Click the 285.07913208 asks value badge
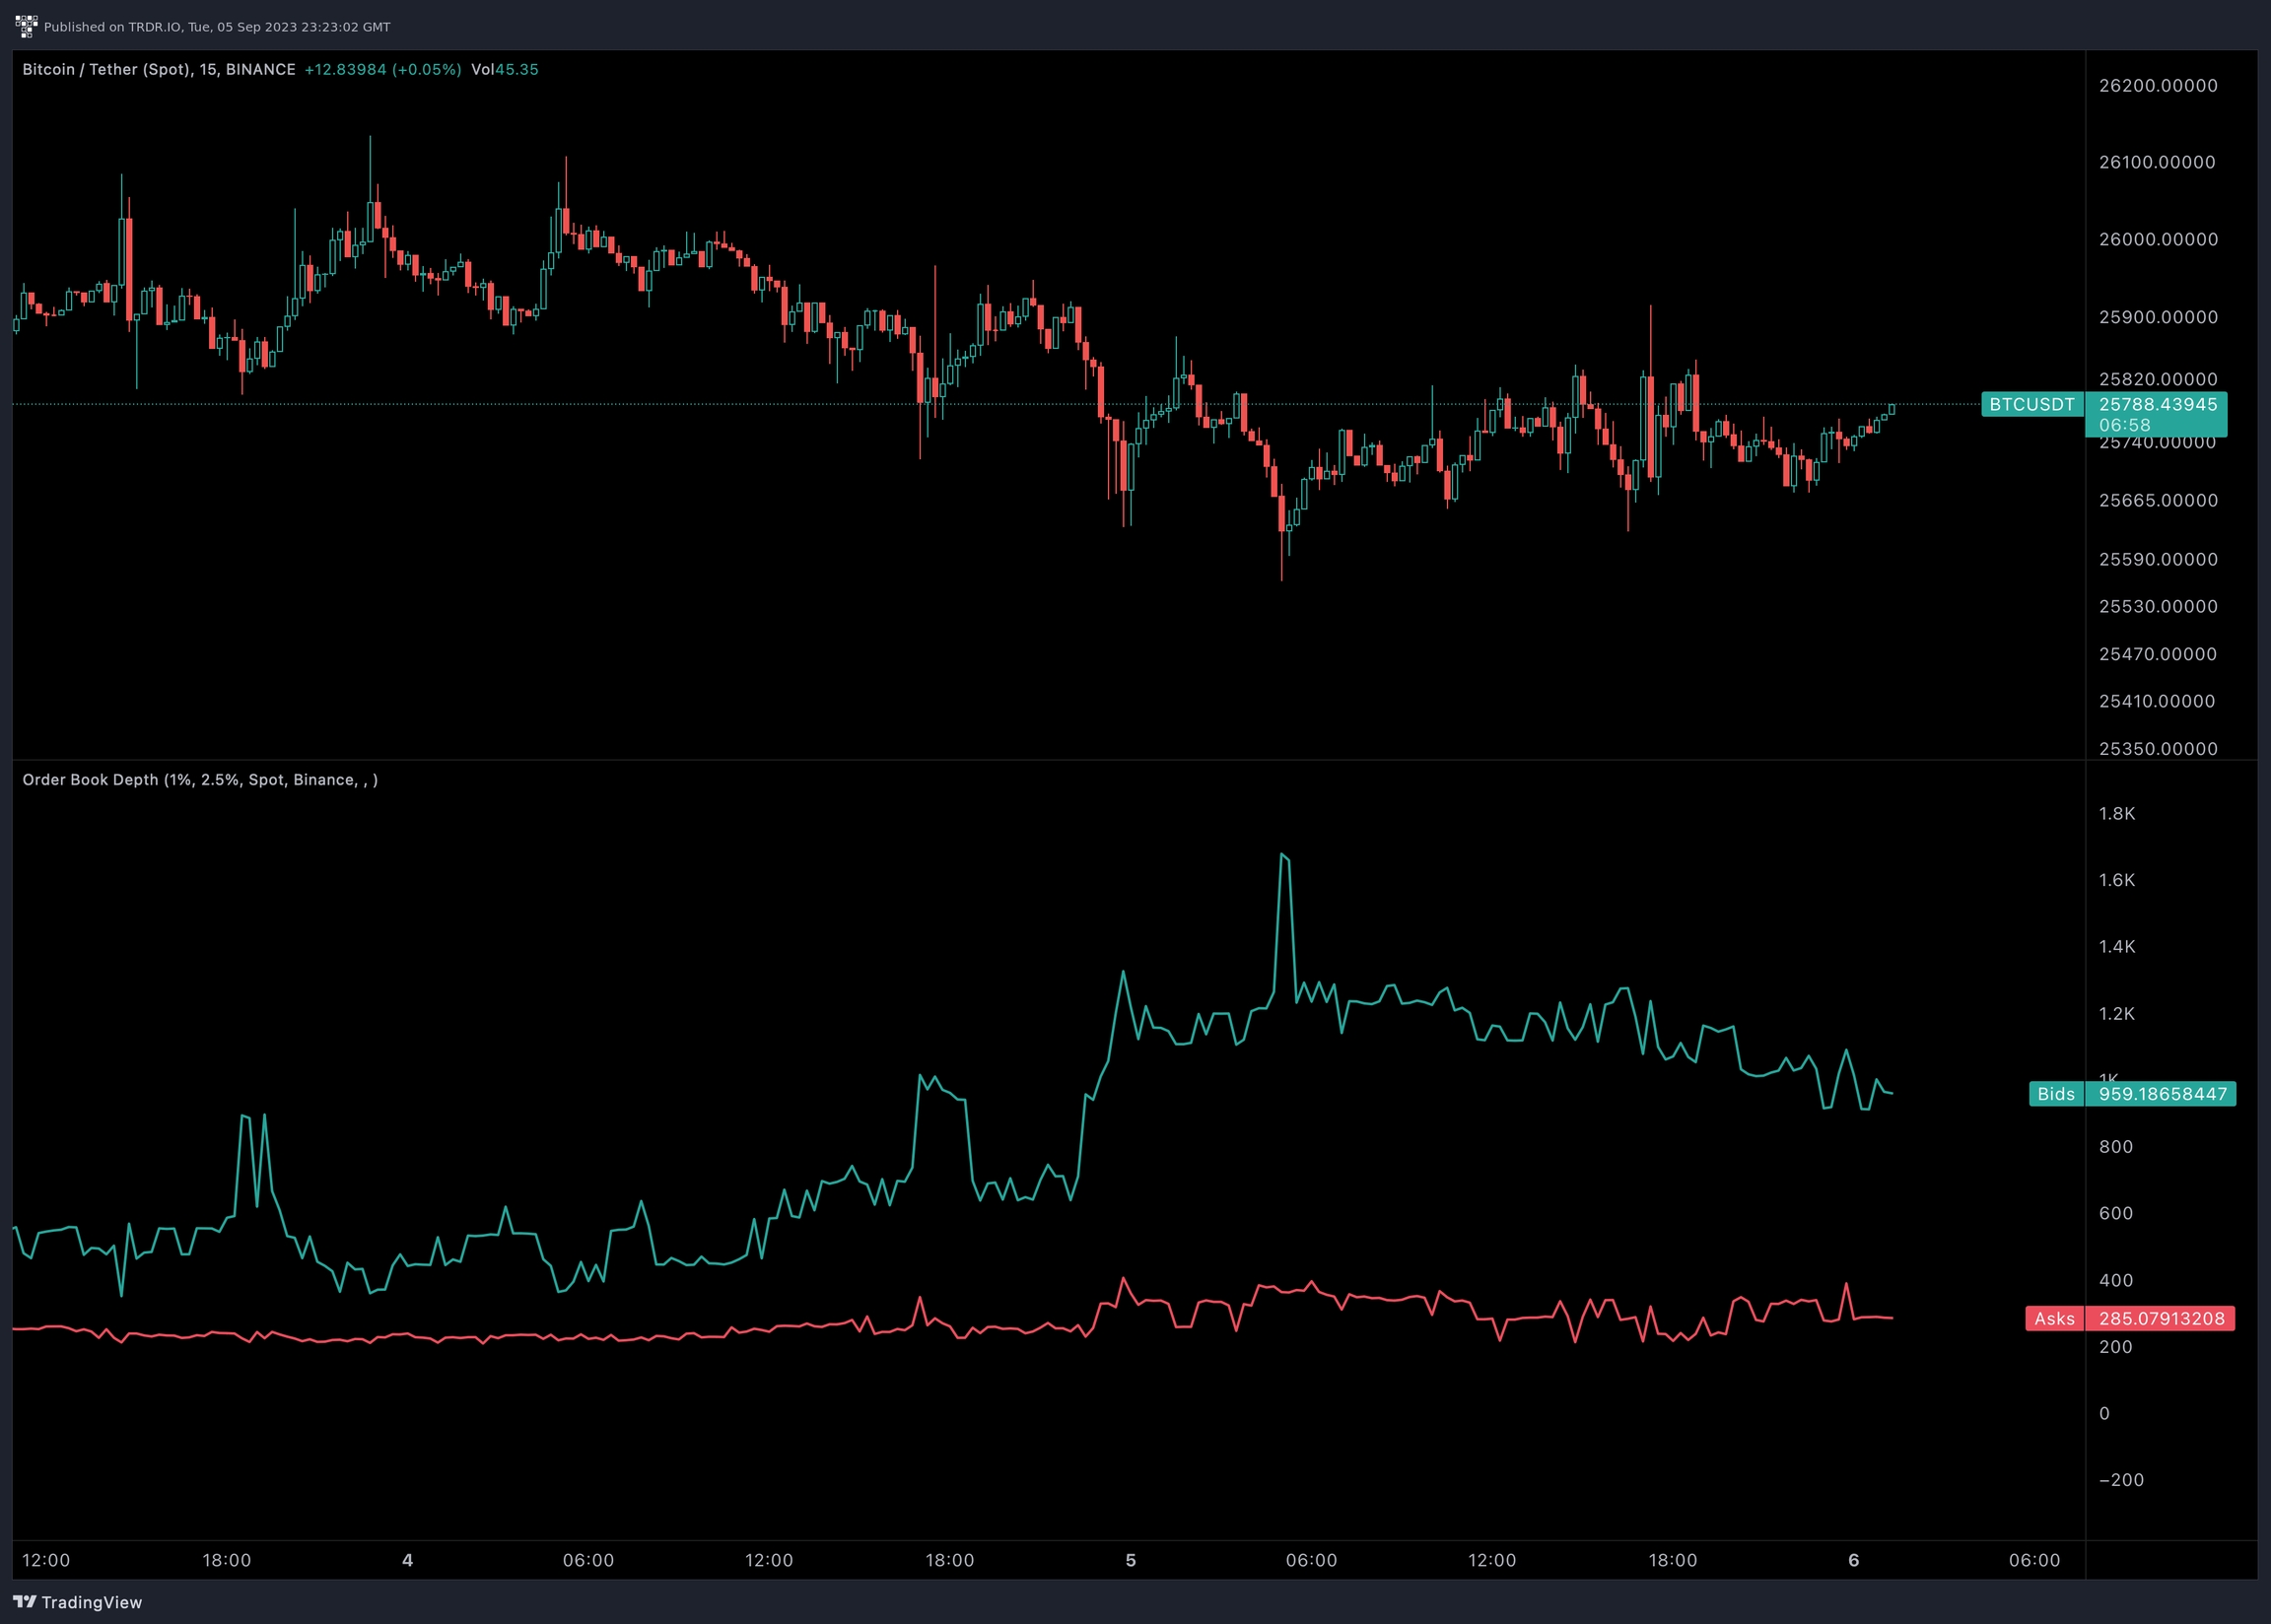Viewport: 2271px width, 1624px height. [2161, 1318]
